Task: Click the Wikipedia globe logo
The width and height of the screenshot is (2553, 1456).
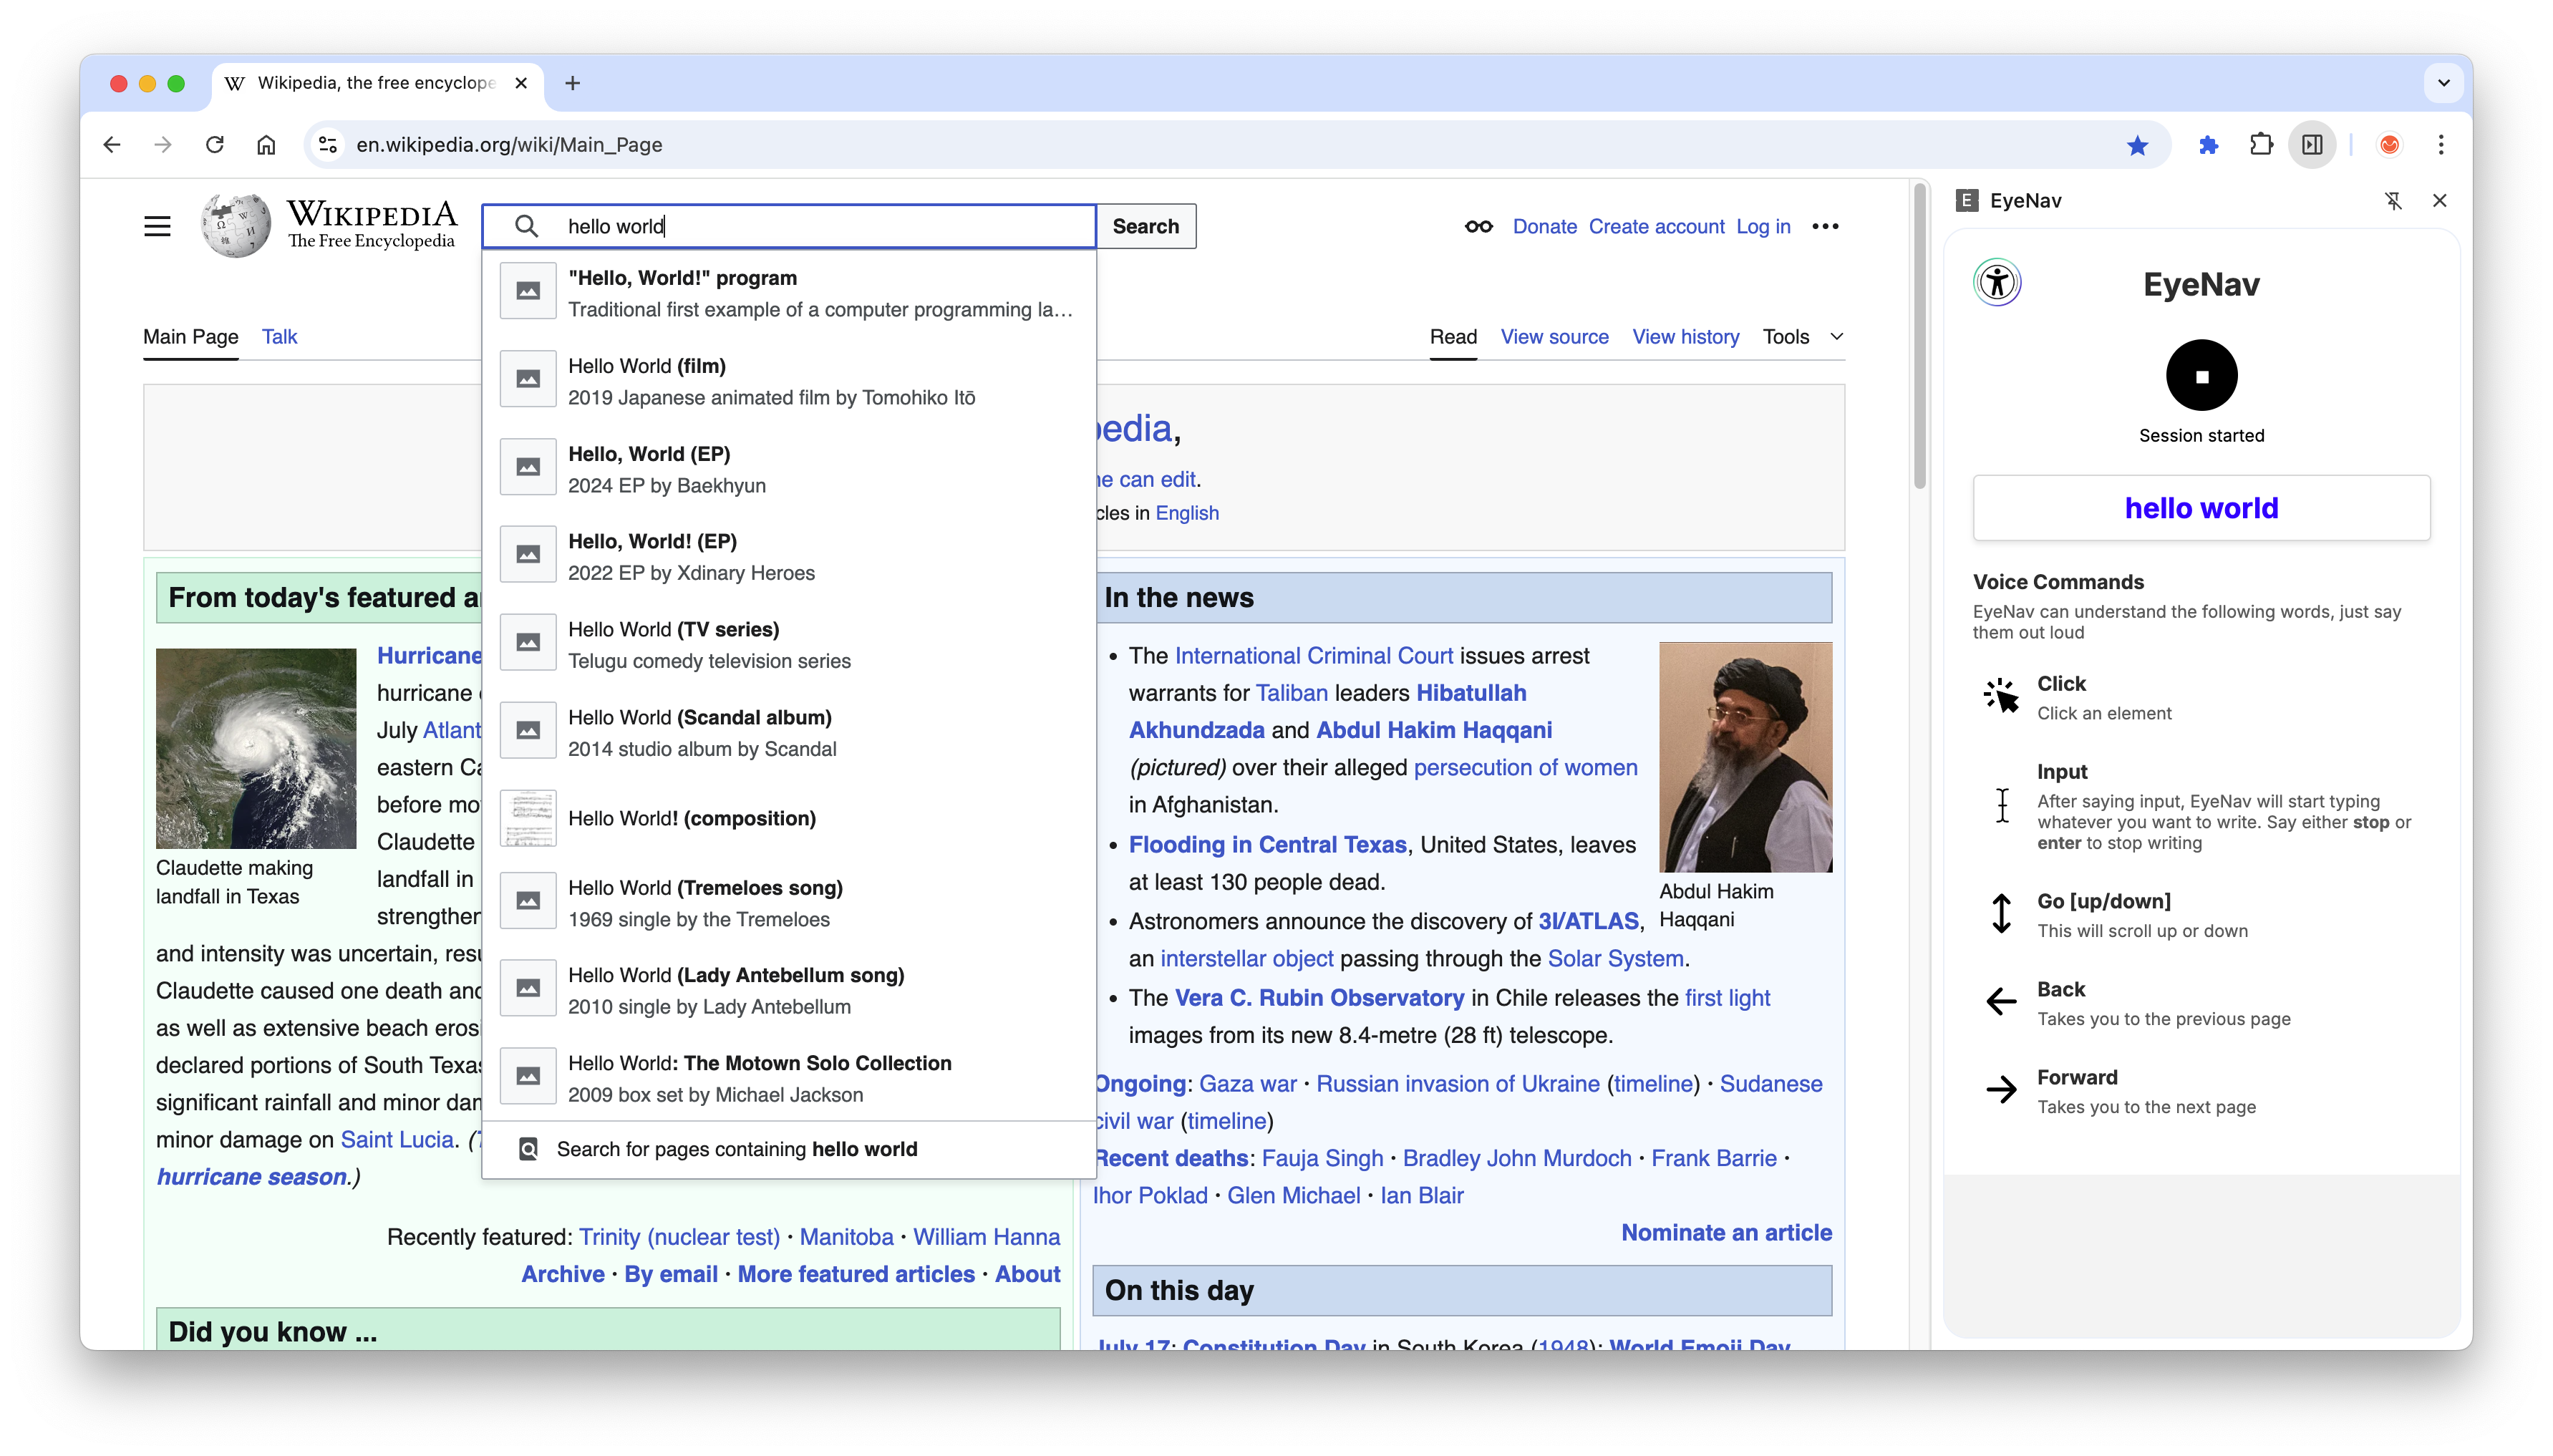Action: [235, 226]
